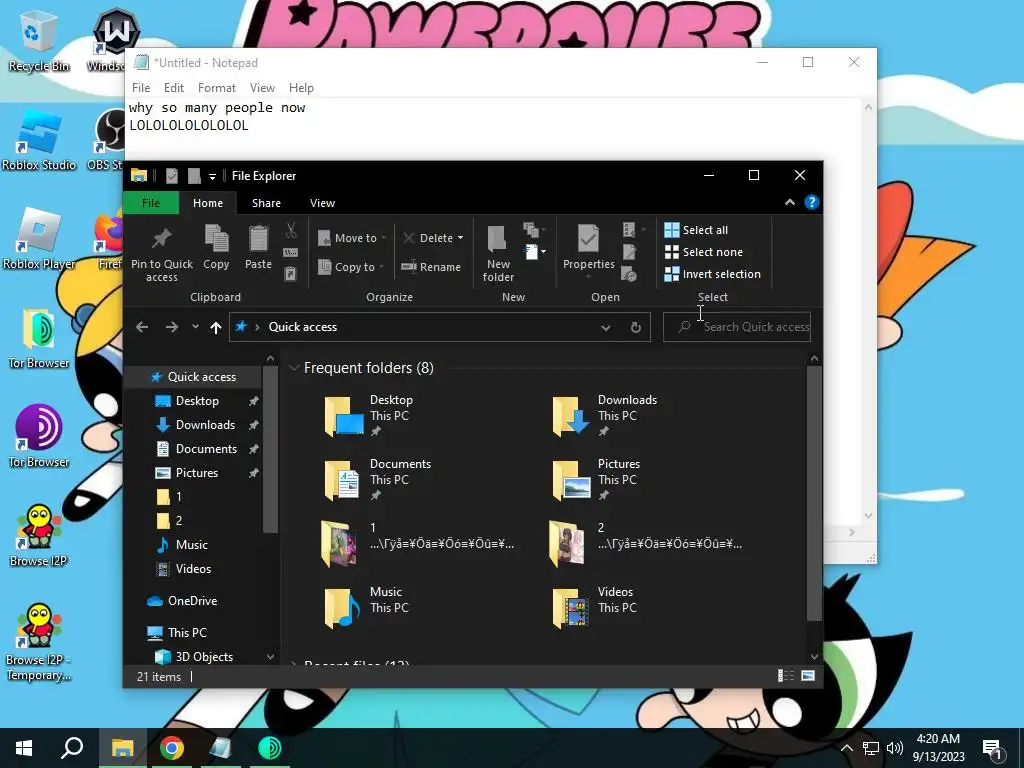Click Invert selection in ribbon
The height and width of the screenshot is (768, 1024).
[x=712, y=274]
